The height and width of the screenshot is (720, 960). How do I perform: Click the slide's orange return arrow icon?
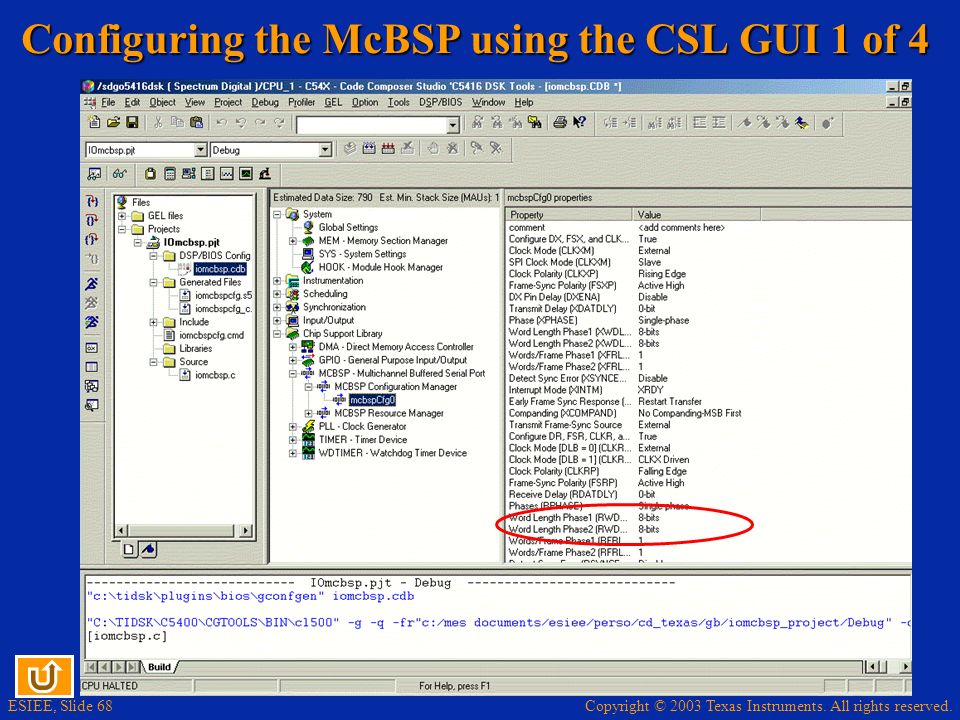(x=44, y=675)
